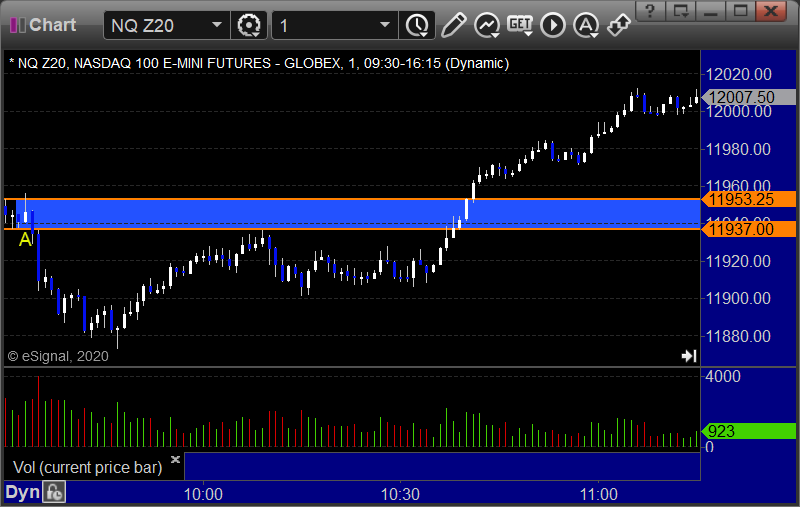Screen dimensions: 800x507
Task: Open the help question mark button
Action: pos(650,11)
